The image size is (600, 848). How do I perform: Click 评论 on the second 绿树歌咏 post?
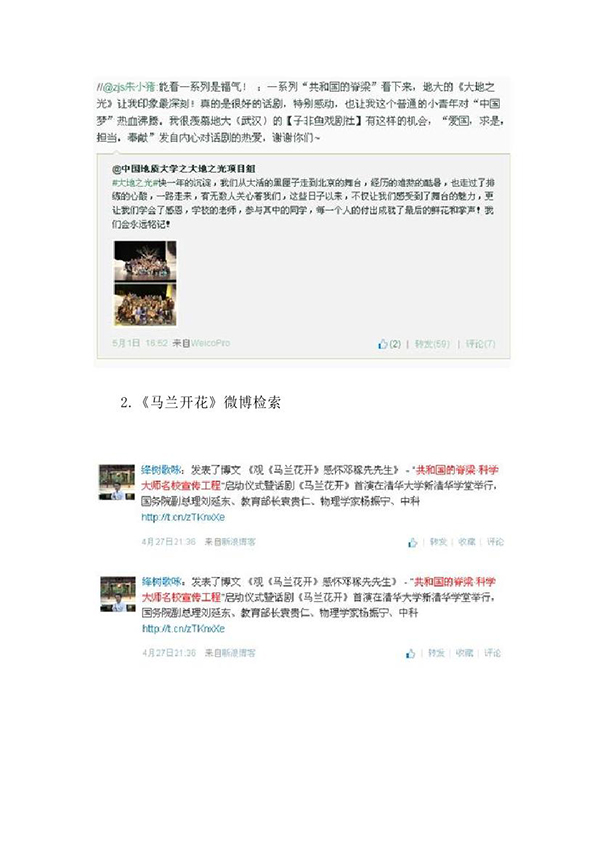(x=492, y=653)
